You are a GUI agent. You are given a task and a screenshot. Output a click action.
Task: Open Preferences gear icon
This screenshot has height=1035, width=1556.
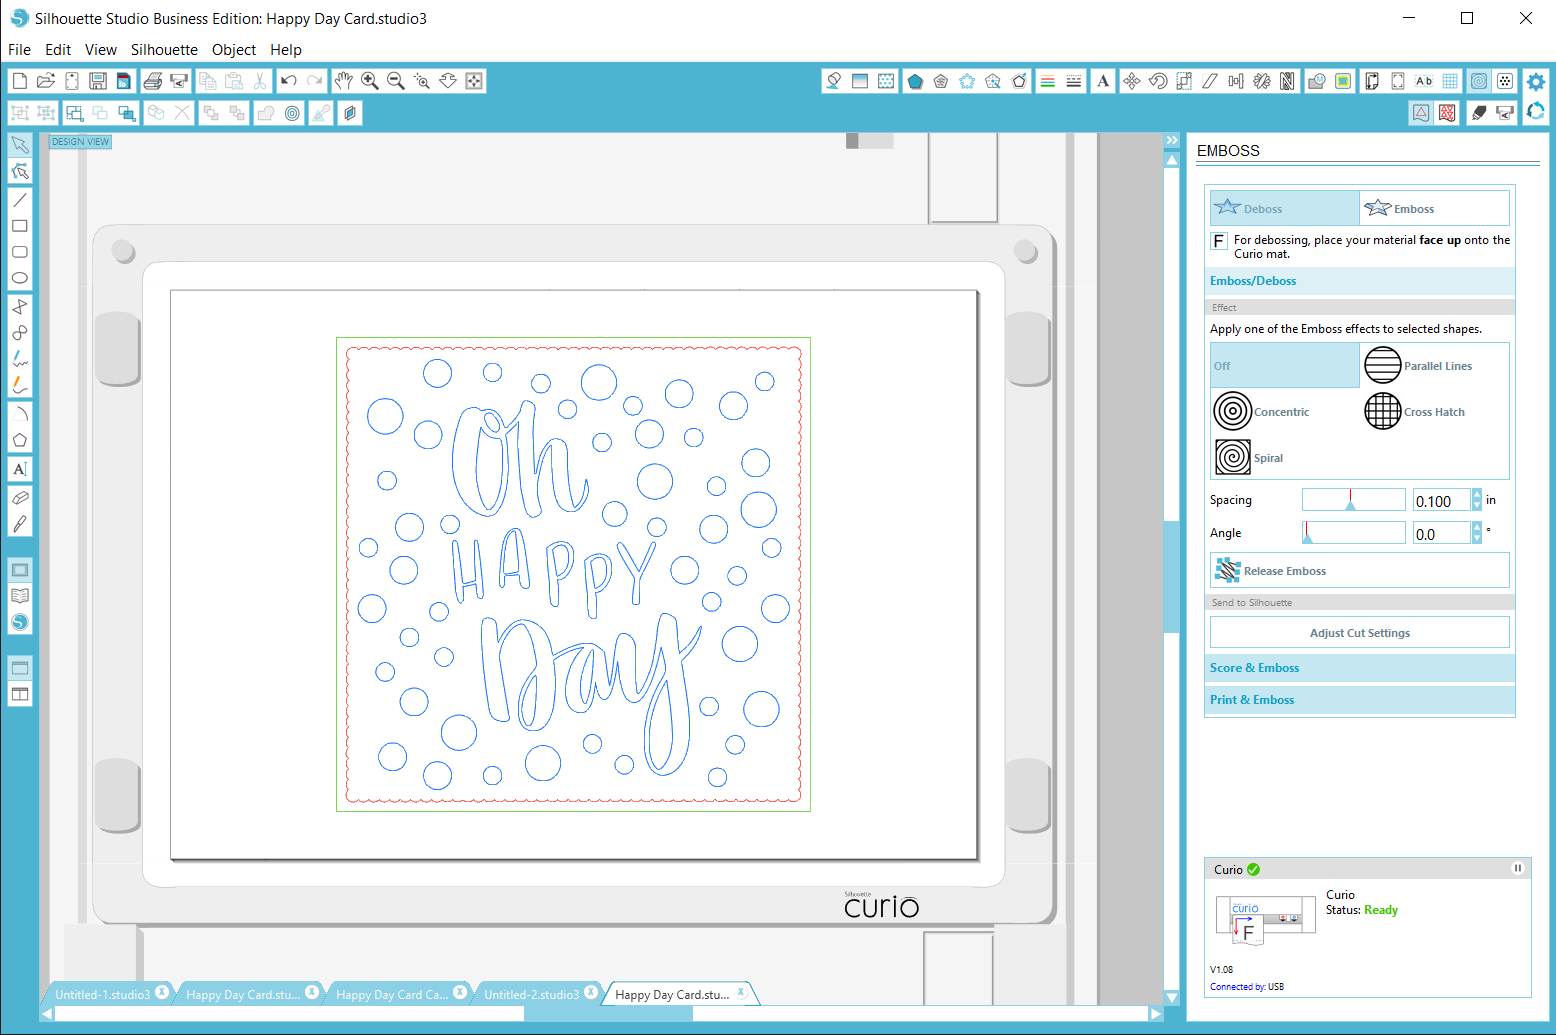pyautogui.click(x=1536, y=81)
